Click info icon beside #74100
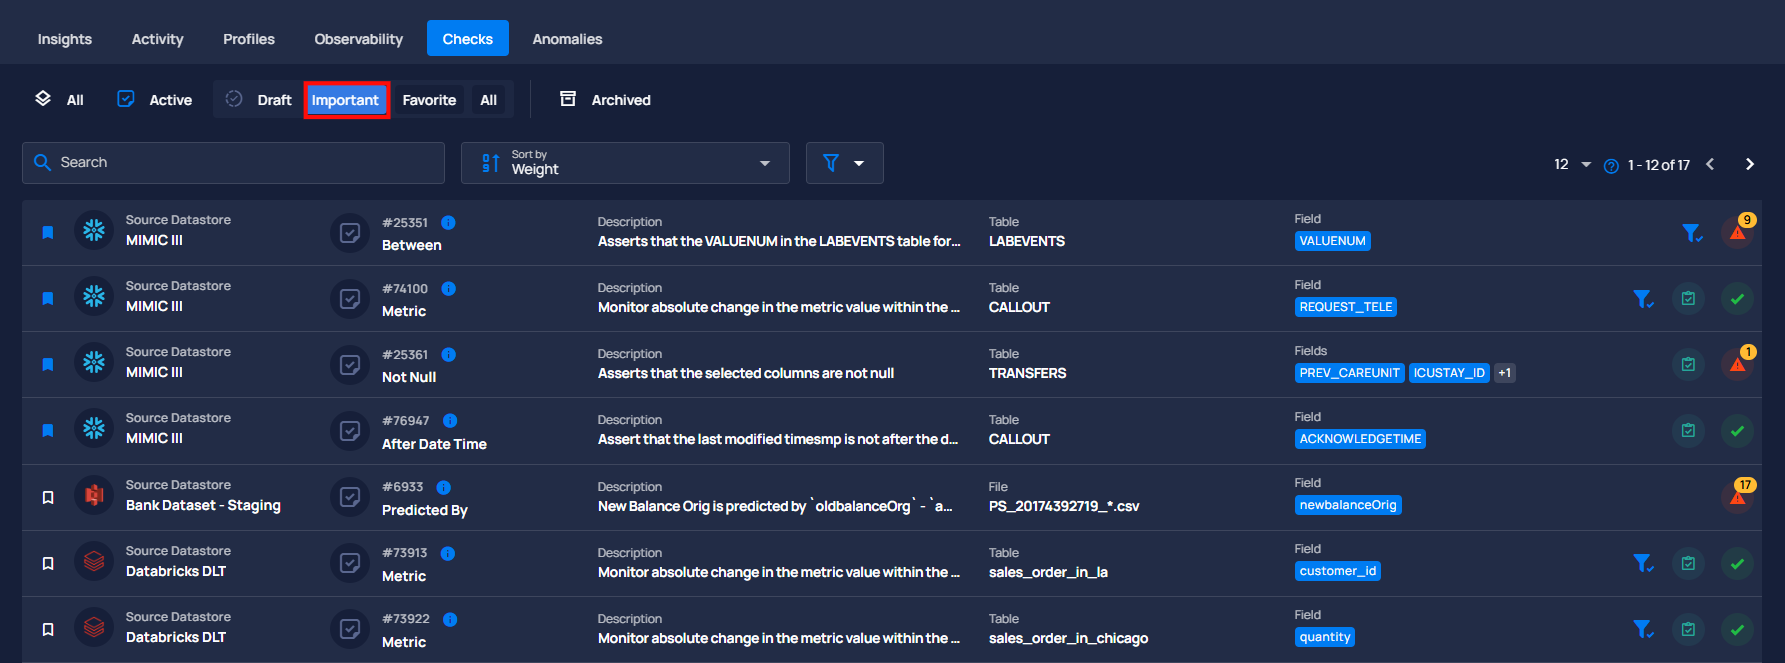 pyautogui.click(x=448, y=289)
